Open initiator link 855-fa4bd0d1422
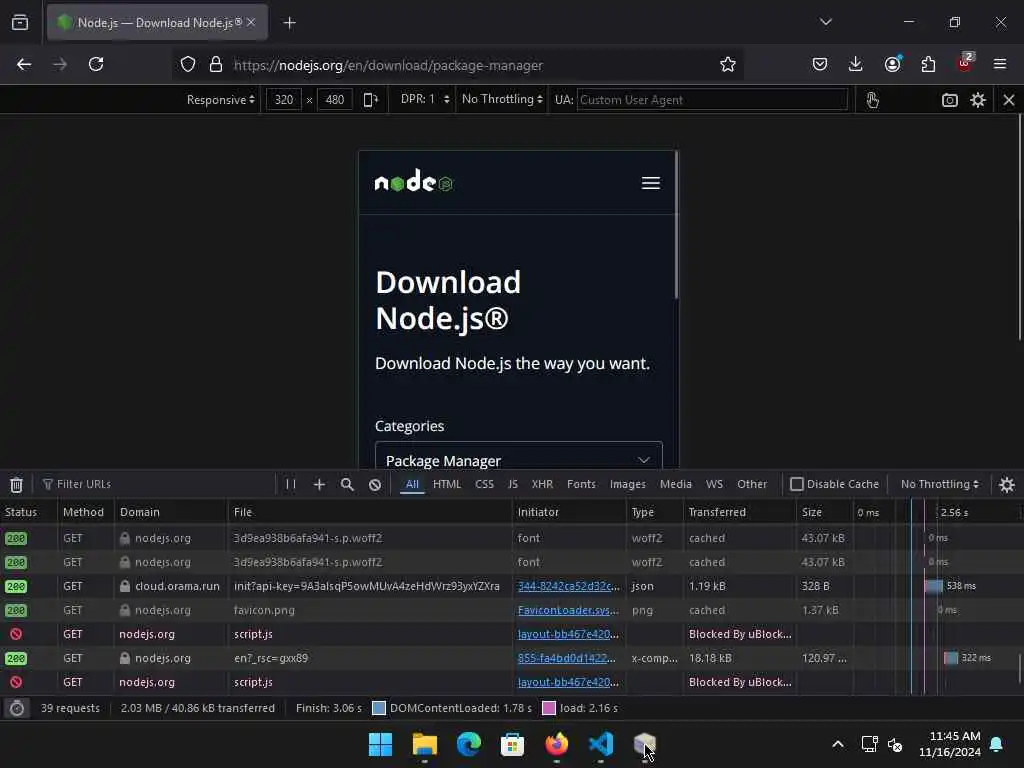 tap(566, 658)
